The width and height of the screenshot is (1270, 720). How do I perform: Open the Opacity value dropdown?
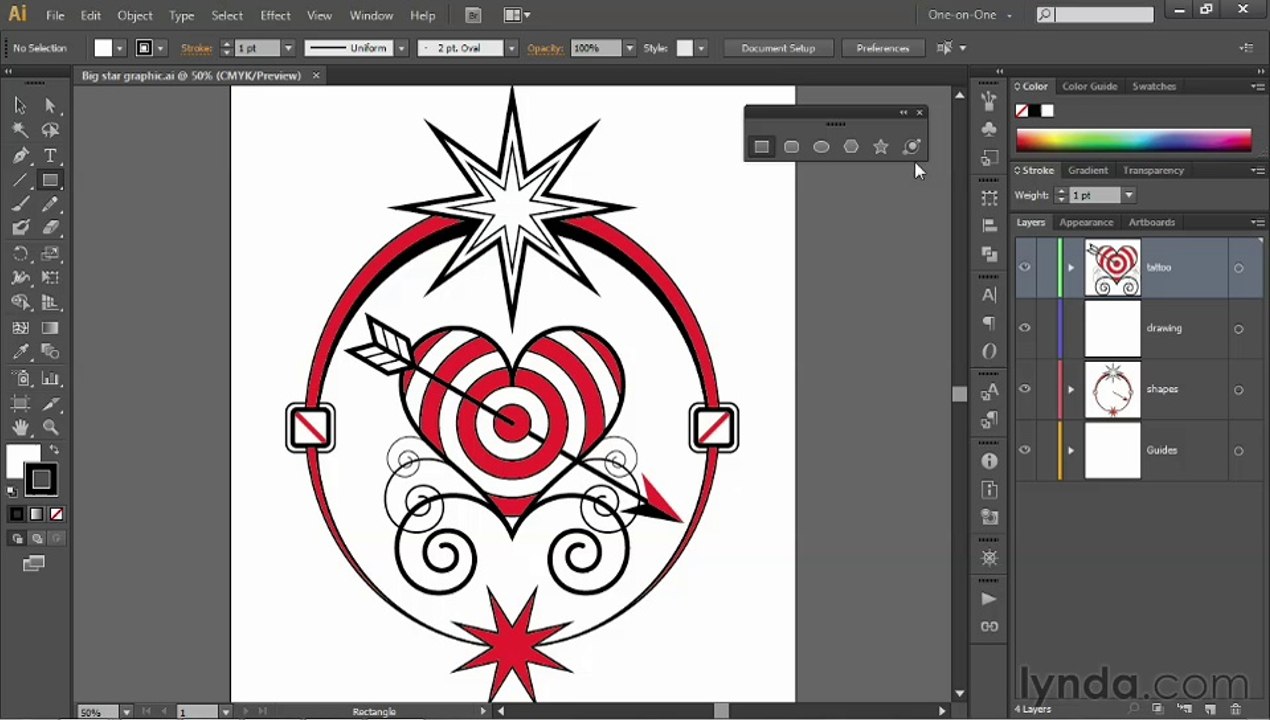[x=629, y=48]
